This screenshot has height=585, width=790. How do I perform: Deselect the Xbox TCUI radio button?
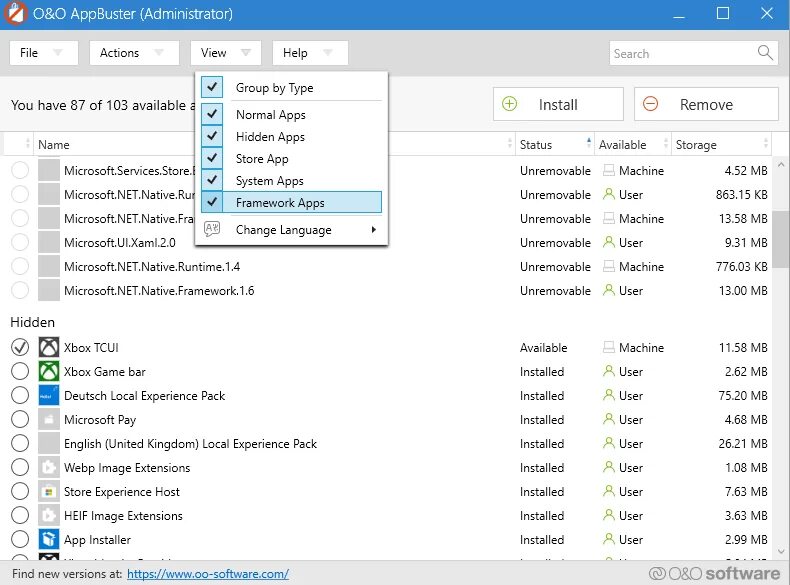tap(20, 347)
